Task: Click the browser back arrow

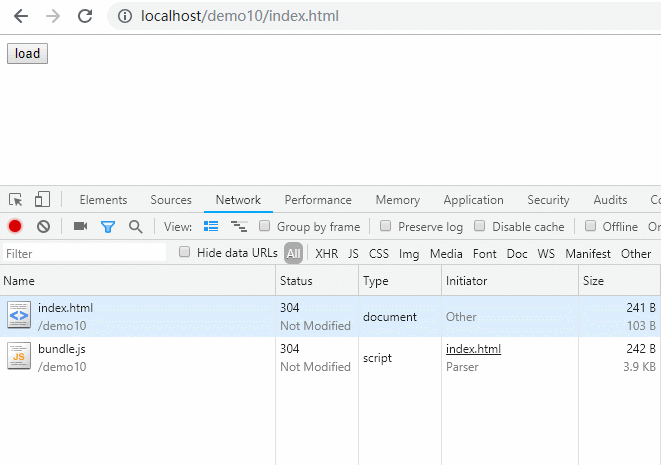Action: [x=21, y=16]
